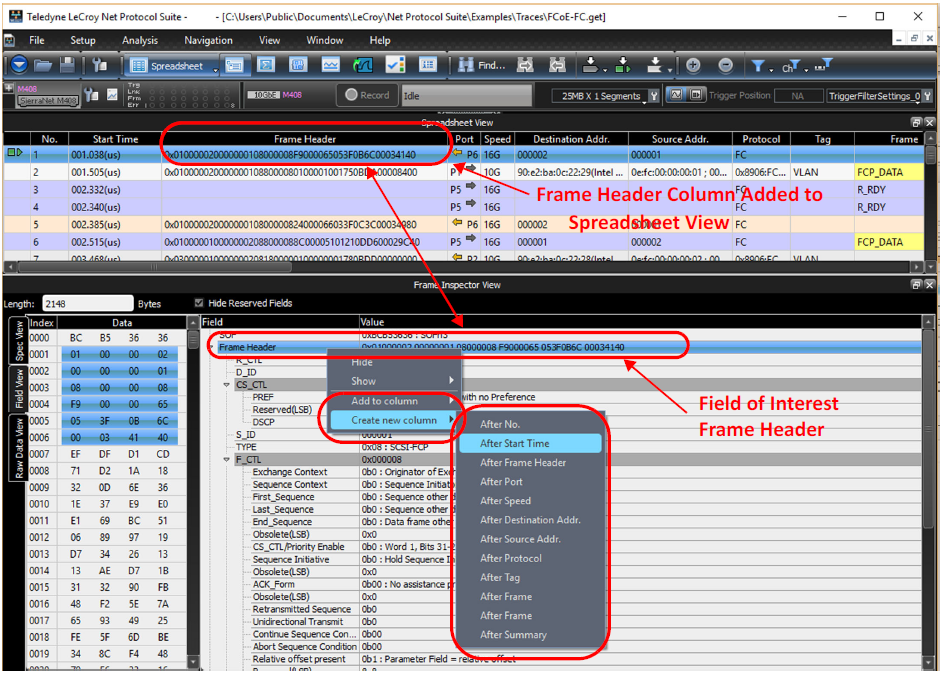941x674 pixels.
Task: Open the first download icon dropdown arrow
Action: coord(605,70)
